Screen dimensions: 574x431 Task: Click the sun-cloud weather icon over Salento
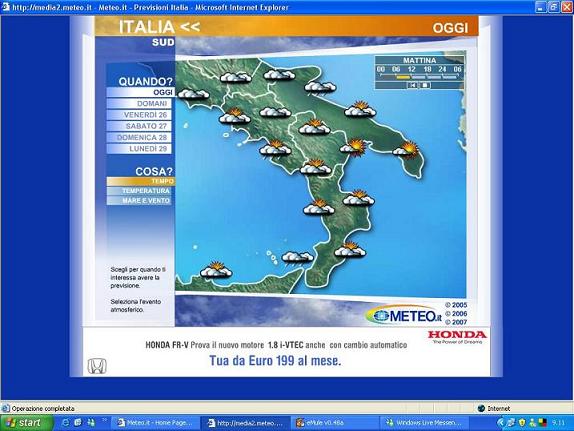pyautogui.click(x=406, y=149)
